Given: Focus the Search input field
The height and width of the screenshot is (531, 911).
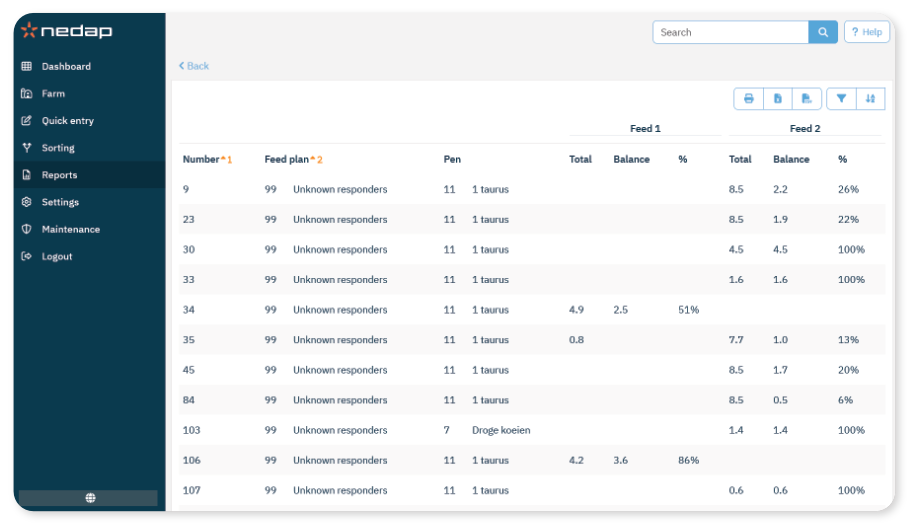Looking at the screenshot, I should (x=730, y=32).
